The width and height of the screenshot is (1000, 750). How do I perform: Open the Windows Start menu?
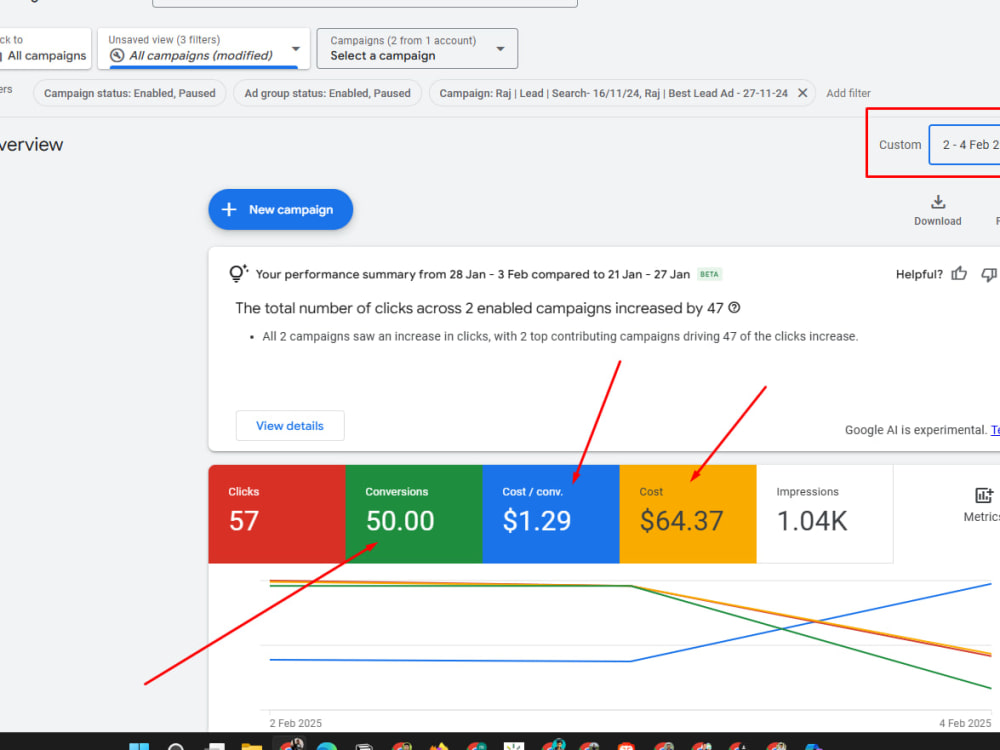click(139, 747)
